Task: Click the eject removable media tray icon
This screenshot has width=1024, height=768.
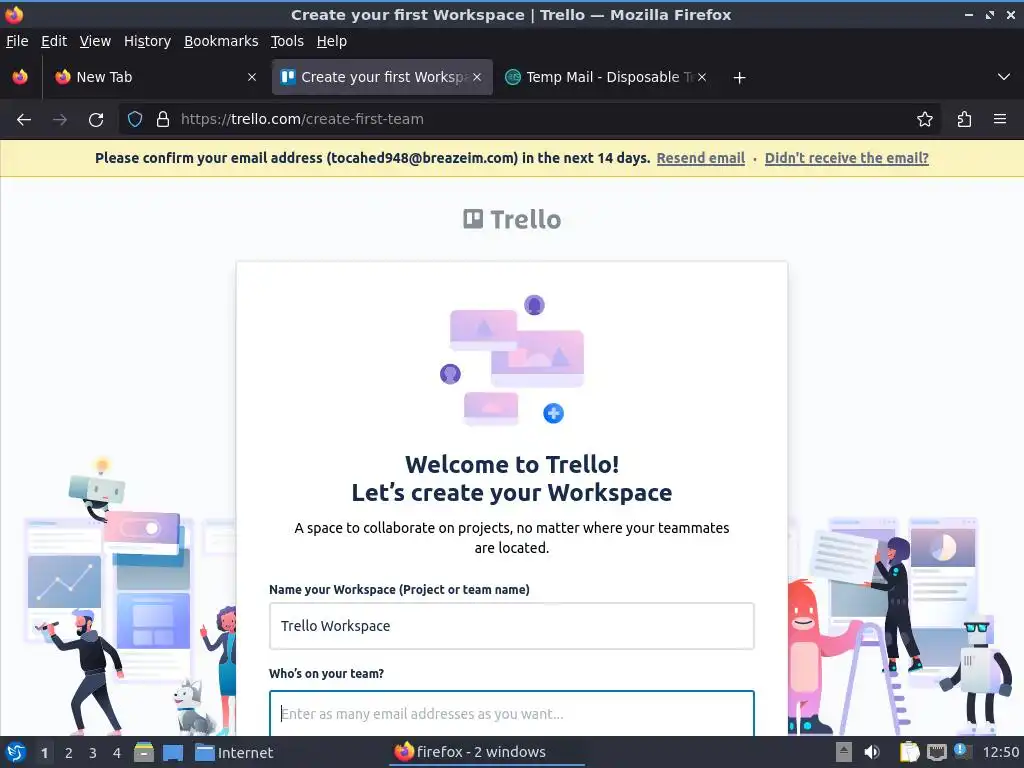Action: tap(844, 752)
